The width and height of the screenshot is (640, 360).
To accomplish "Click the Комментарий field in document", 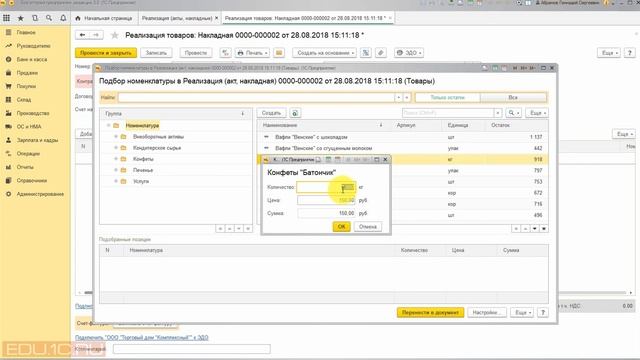I will click(191, 349).
